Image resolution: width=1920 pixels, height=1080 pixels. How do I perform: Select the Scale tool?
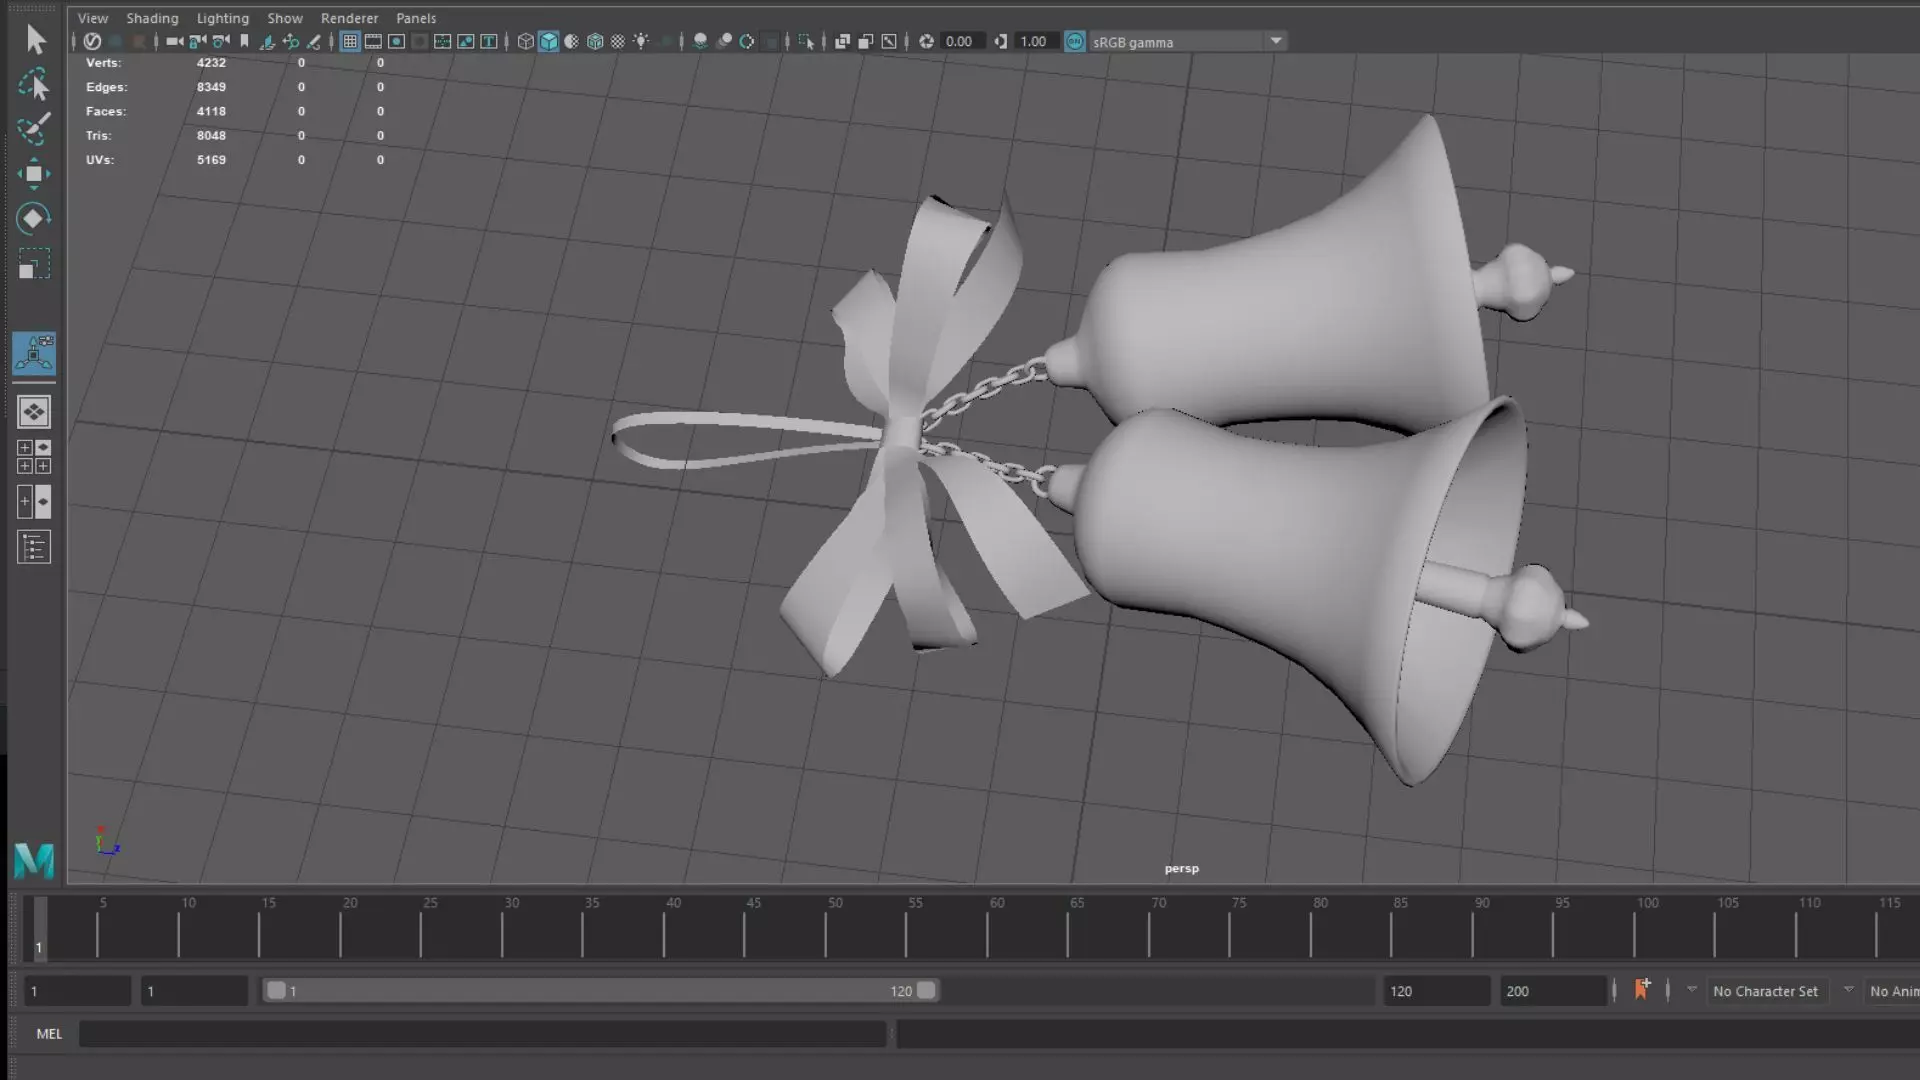pyautogui.click(x=34, y=264)
